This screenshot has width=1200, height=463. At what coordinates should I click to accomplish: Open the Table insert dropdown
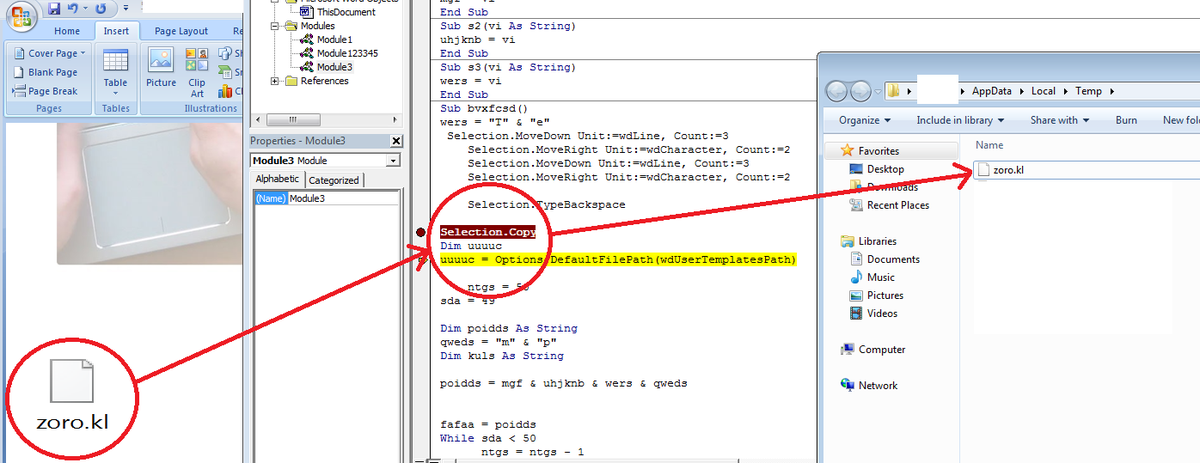coord(115,70)
